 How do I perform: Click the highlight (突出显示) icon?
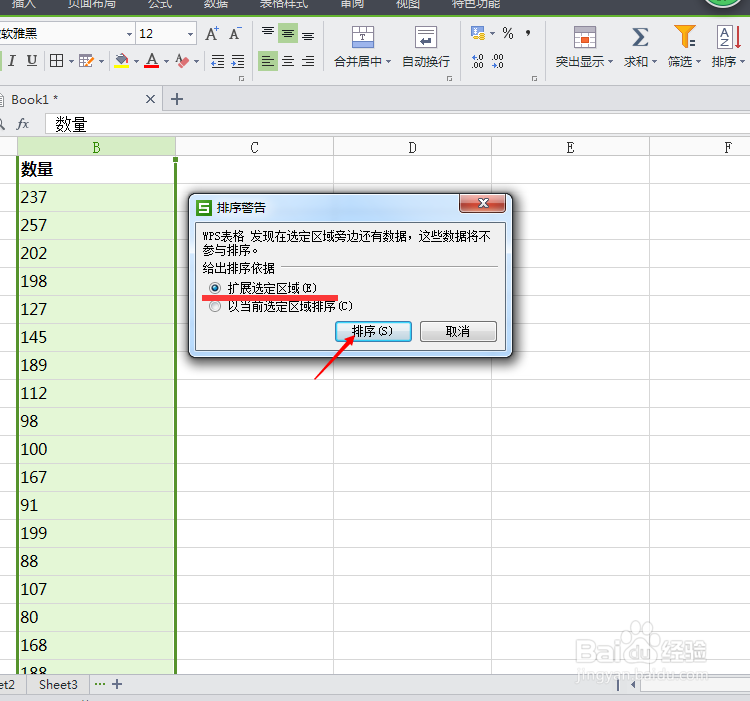coord(585,37)
